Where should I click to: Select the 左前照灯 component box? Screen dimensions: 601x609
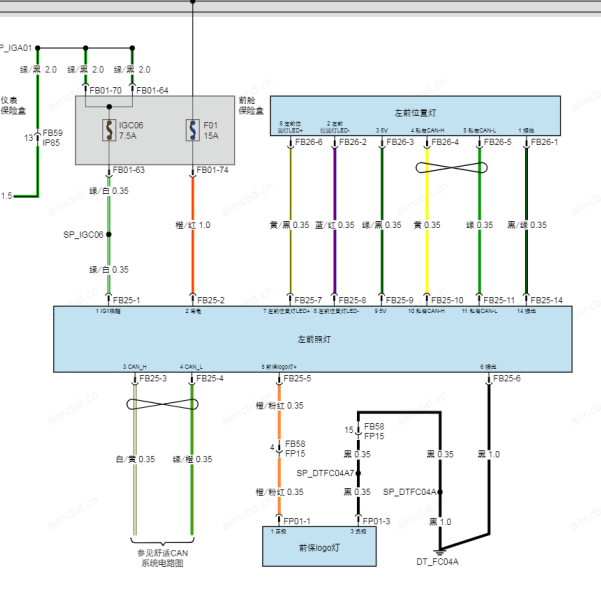pyautogui.click(x=313, y=339)
